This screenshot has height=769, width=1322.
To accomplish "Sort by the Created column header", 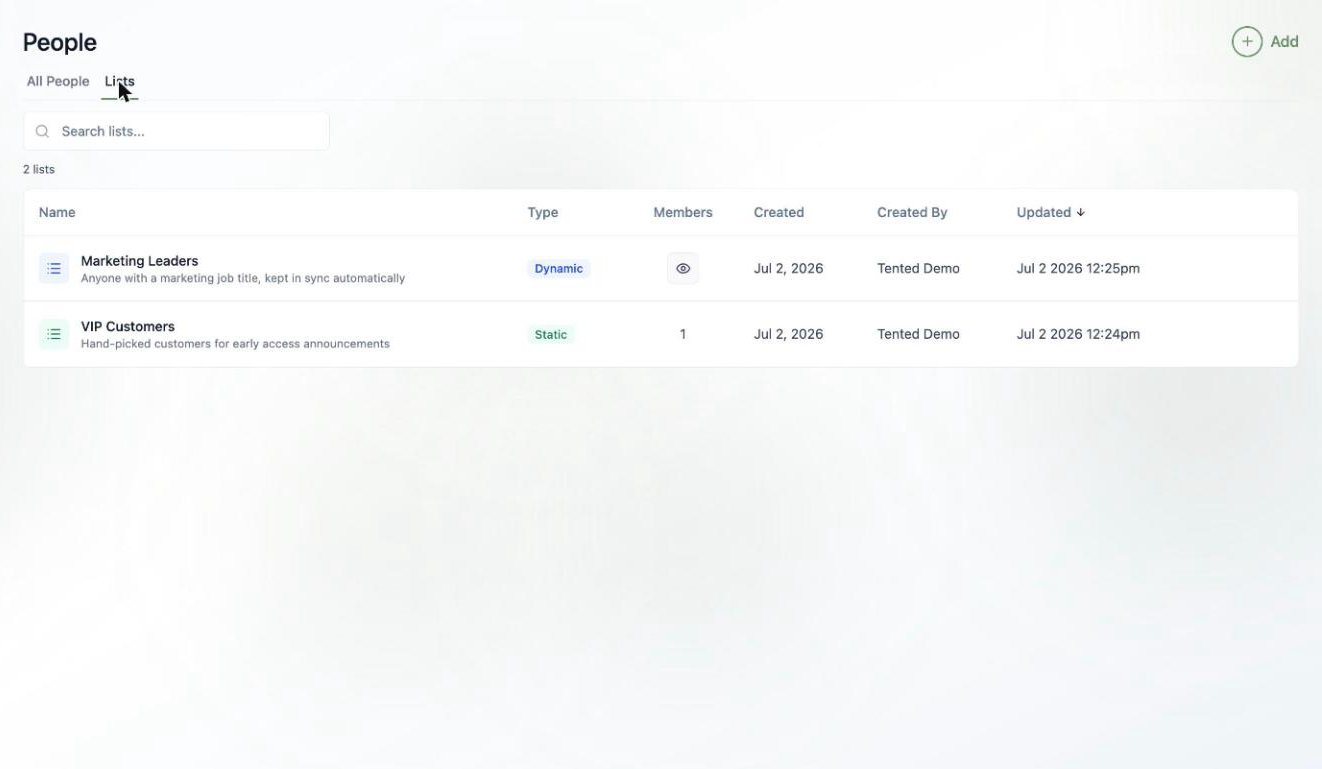I will (779, 212).
